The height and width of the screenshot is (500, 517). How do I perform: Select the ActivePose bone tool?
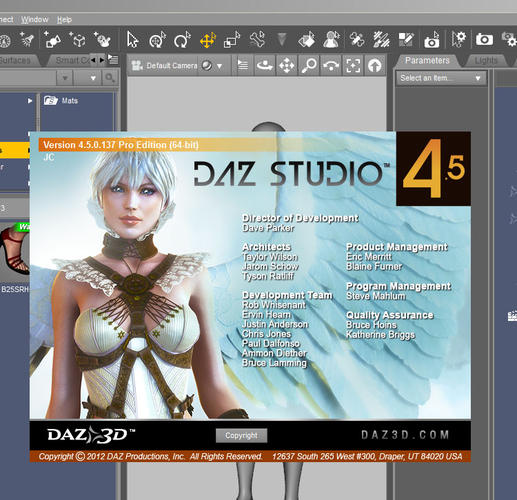257,40
